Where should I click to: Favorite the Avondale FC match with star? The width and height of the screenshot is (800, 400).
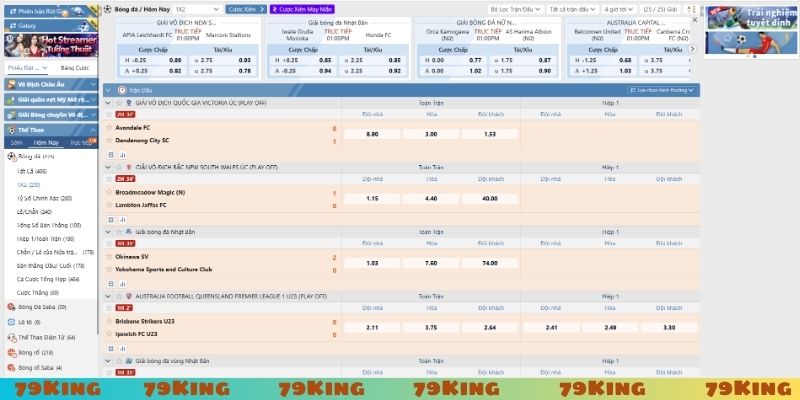(x=110, y=128)
